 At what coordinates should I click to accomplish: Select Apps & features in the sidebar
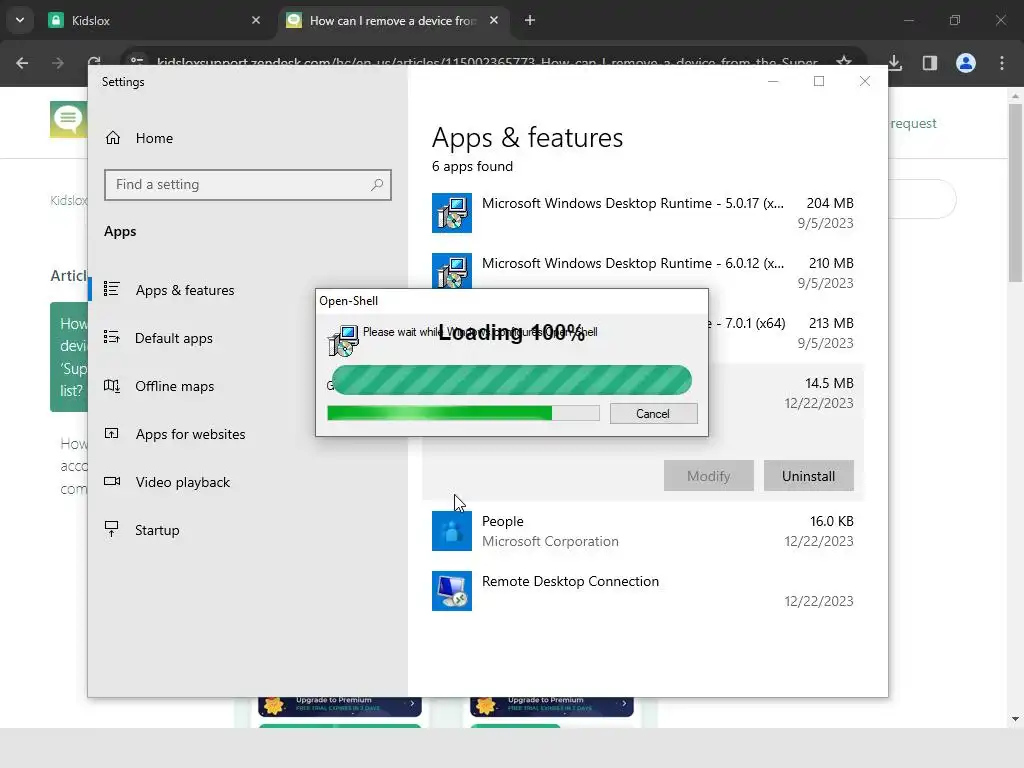click(185, 290)
